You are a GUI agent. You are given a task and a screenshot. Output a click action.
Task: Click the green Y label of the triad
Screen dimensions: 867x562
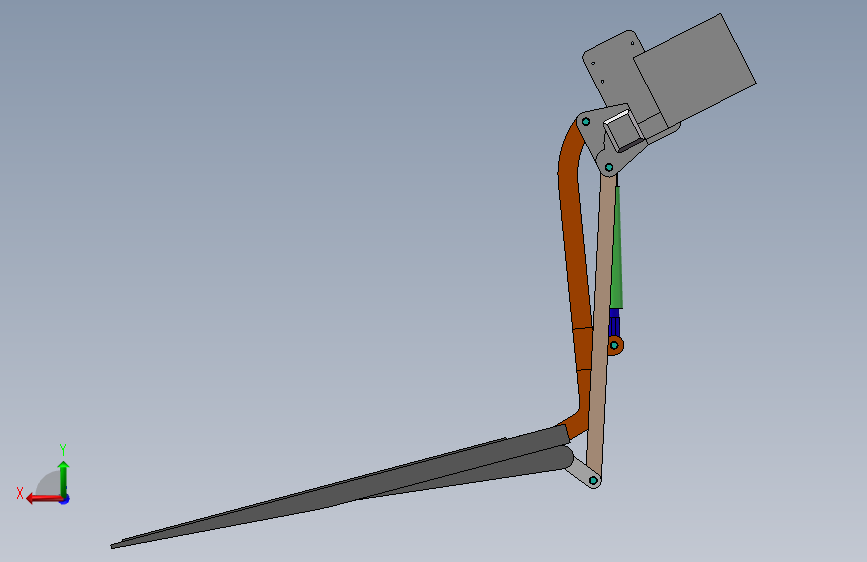63,449
